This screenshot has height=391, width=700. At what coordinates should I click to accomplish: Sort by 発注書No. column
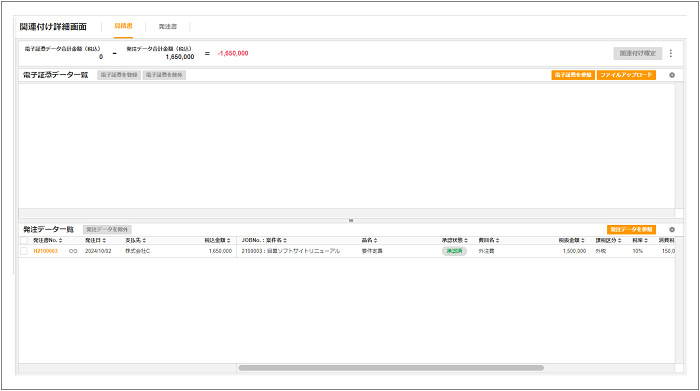[48, 241]
